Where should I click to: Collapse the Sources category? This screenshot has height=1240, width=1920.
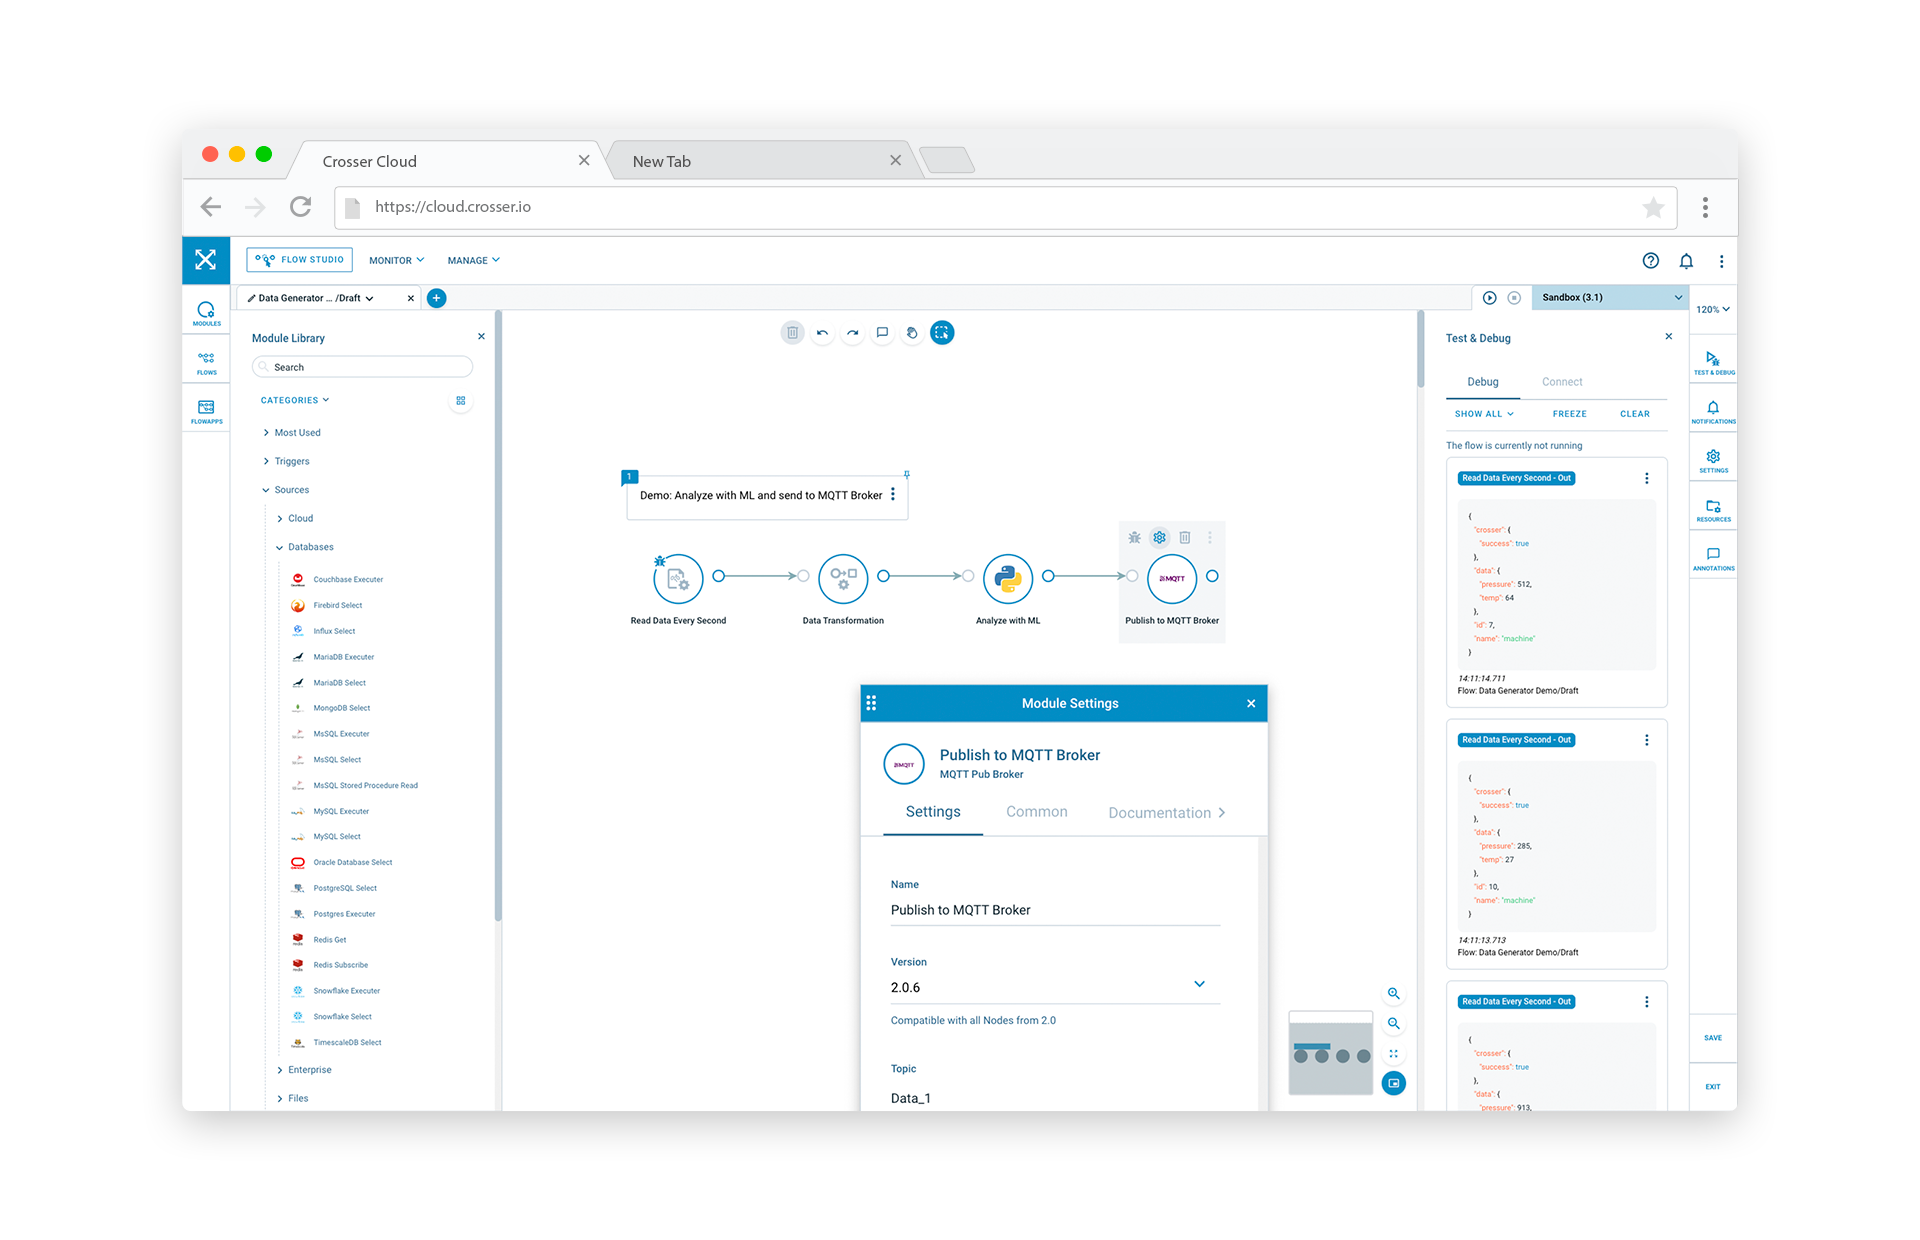coord(286,490)
